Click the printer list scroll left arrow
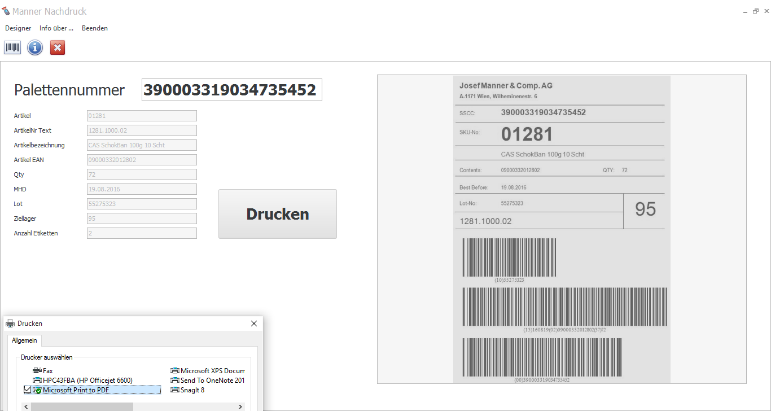The width and height of the screenshot is (771, 411). (27, 407)
